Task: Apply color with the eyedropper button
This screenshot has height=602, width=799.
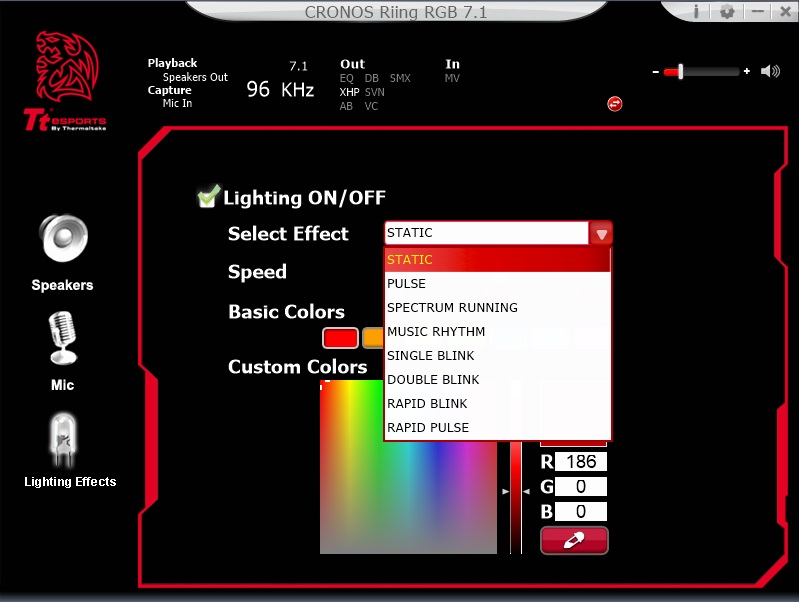Action: pyautogui.click(x=574, y=540)
